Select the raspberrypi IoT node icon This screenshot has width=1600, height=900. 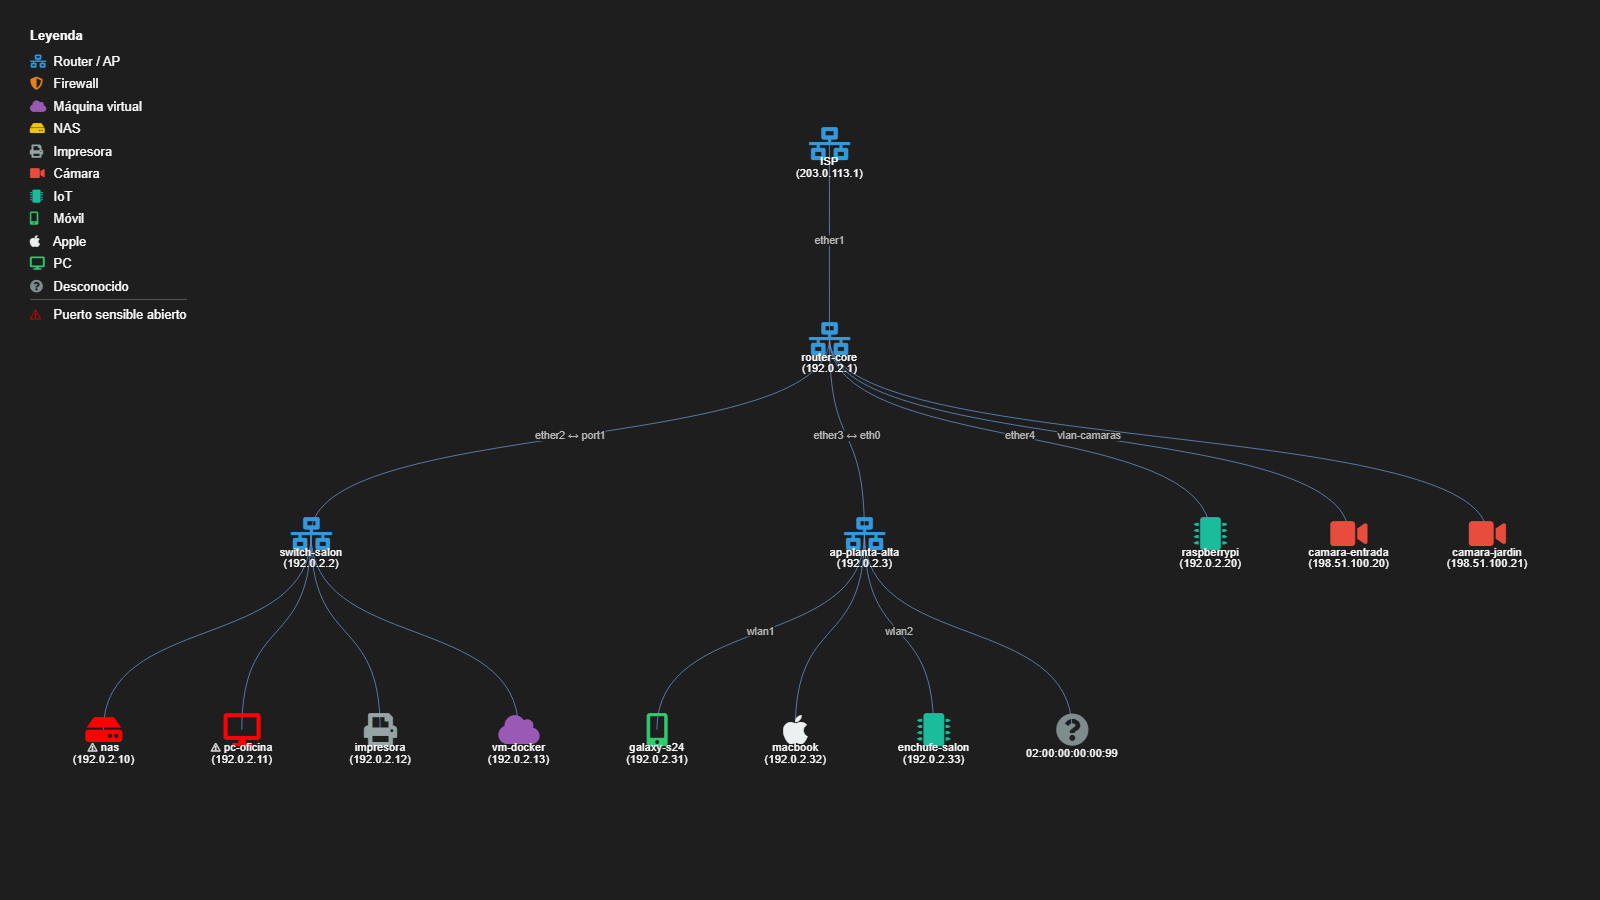pos(1210,534)
